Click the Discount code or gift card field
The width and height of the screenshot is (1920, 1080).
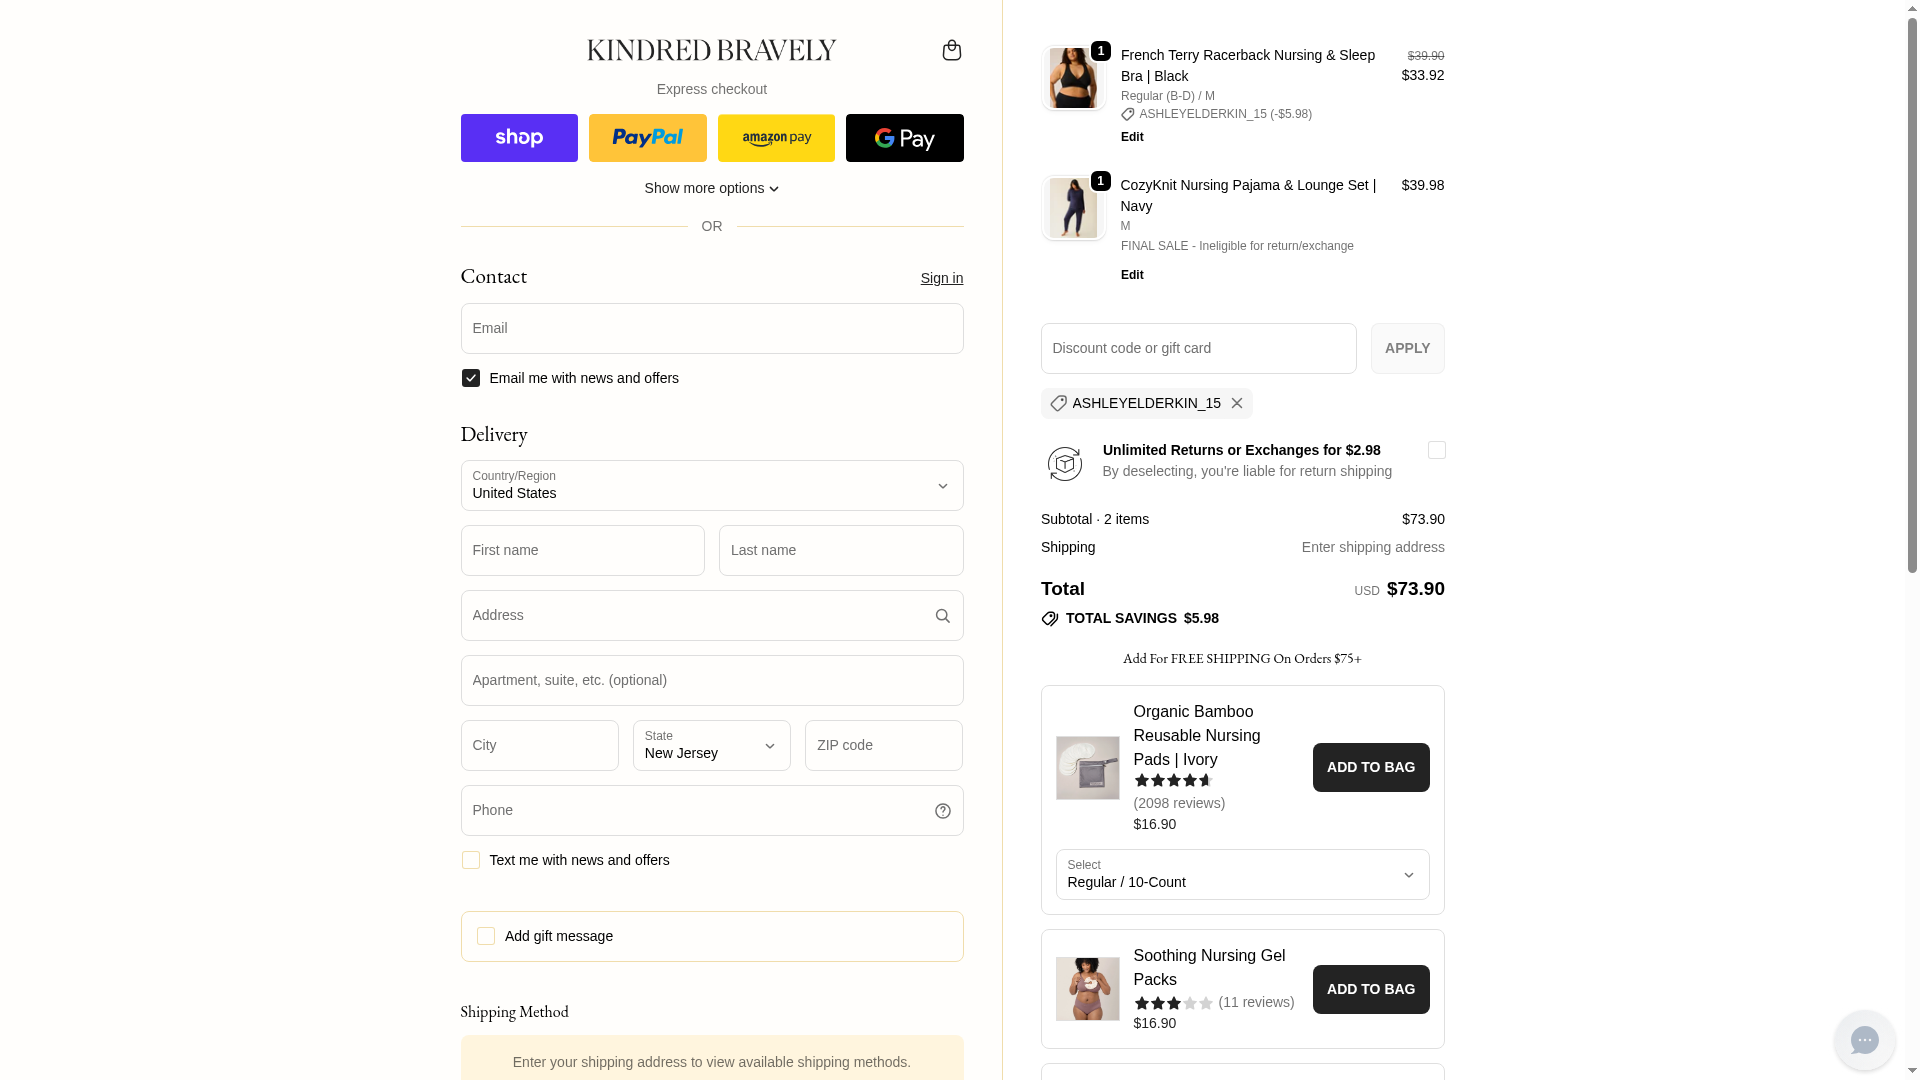pos(1198,348)
